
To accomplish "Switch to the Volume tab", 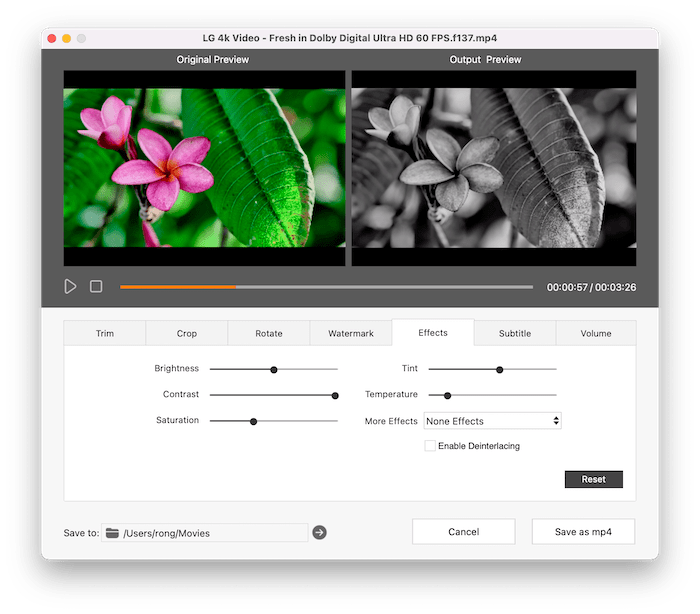I will click(596, 333).
